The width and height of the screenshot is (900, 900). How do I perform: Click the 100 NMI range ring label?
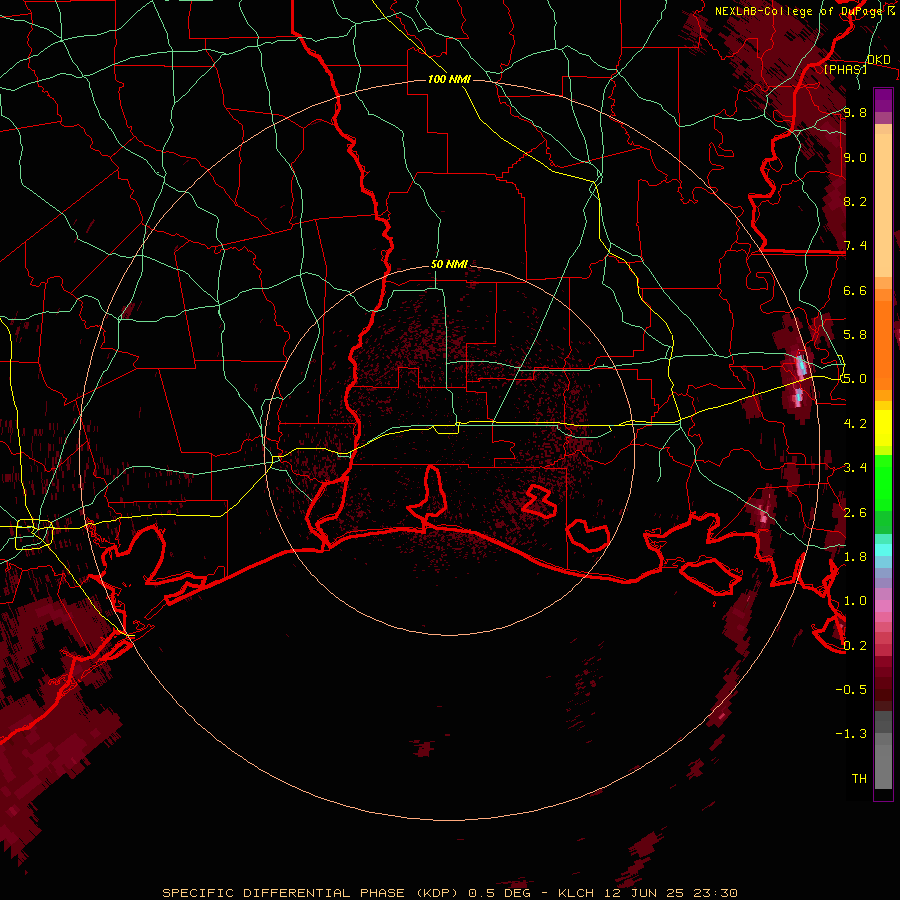449,79
